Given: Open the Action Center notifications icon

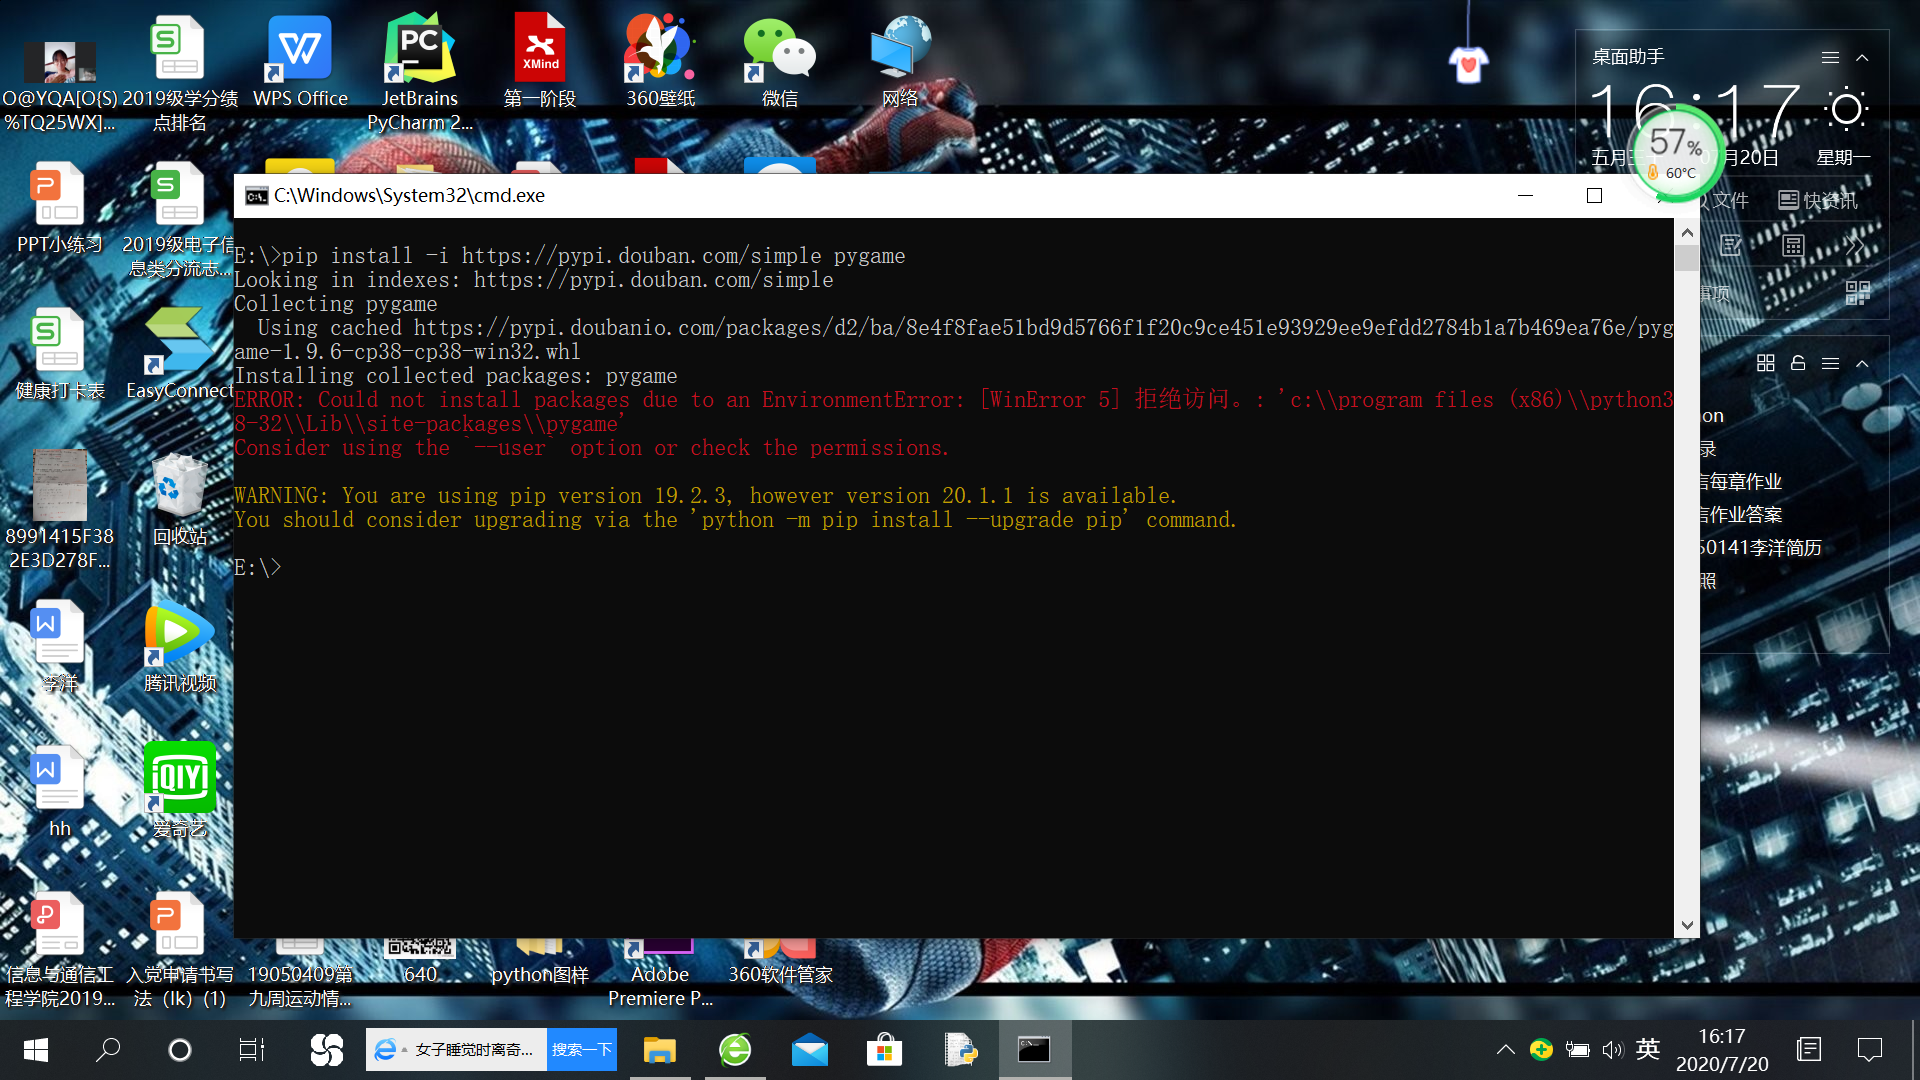Looking at the screenshot, I should click(x=1870, y=1050).
